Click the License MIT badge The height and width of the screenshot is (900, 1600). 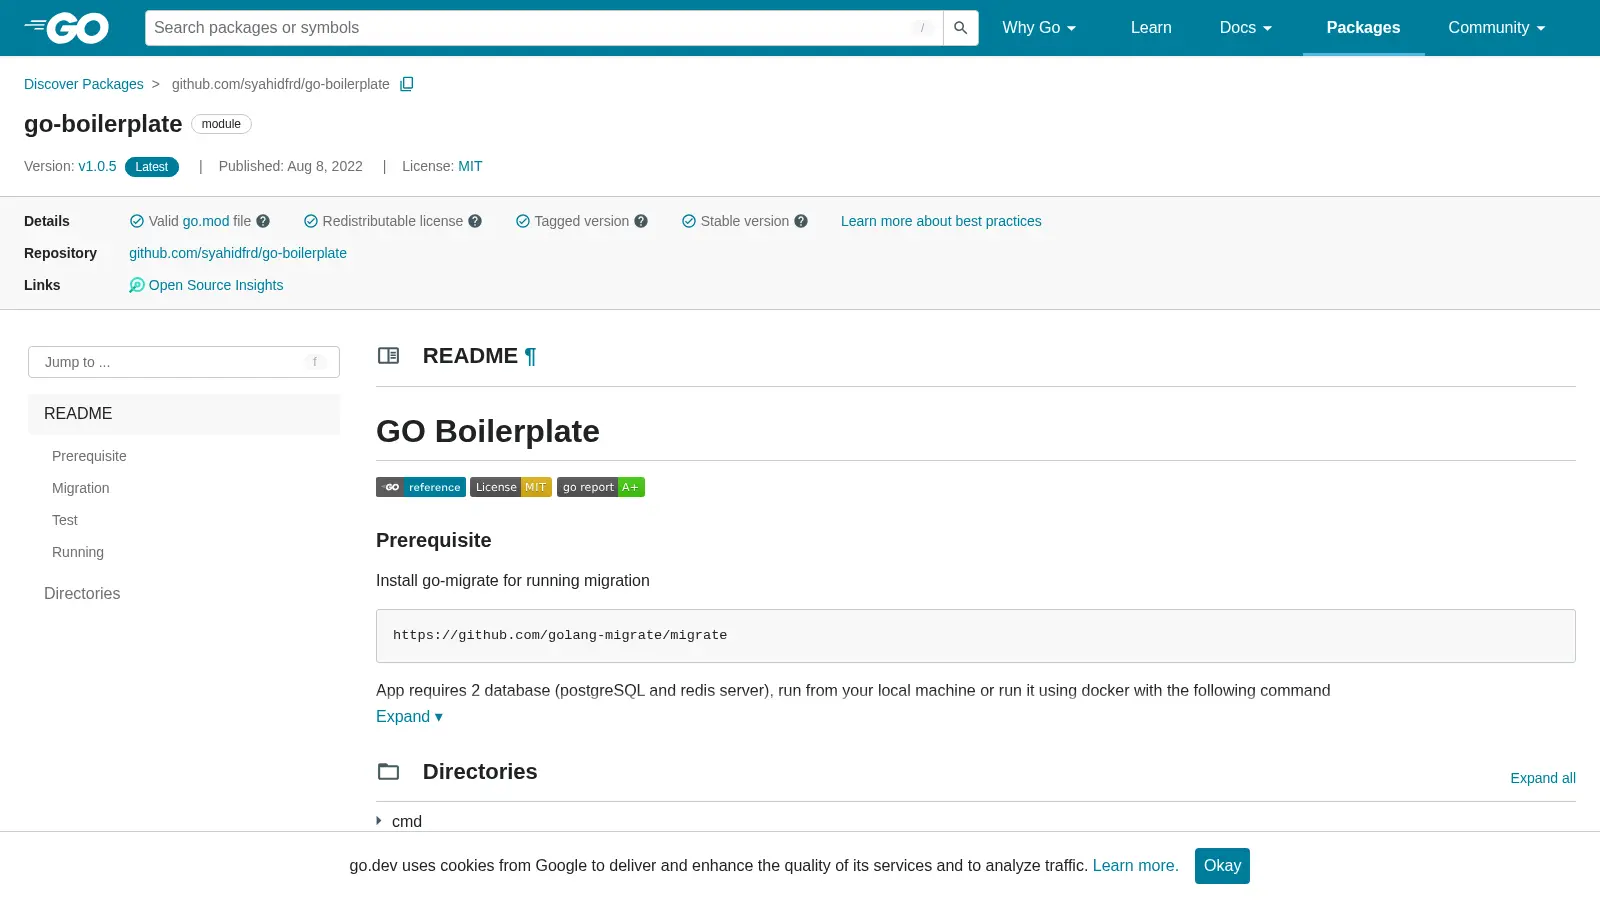click(x=511, y=487)
